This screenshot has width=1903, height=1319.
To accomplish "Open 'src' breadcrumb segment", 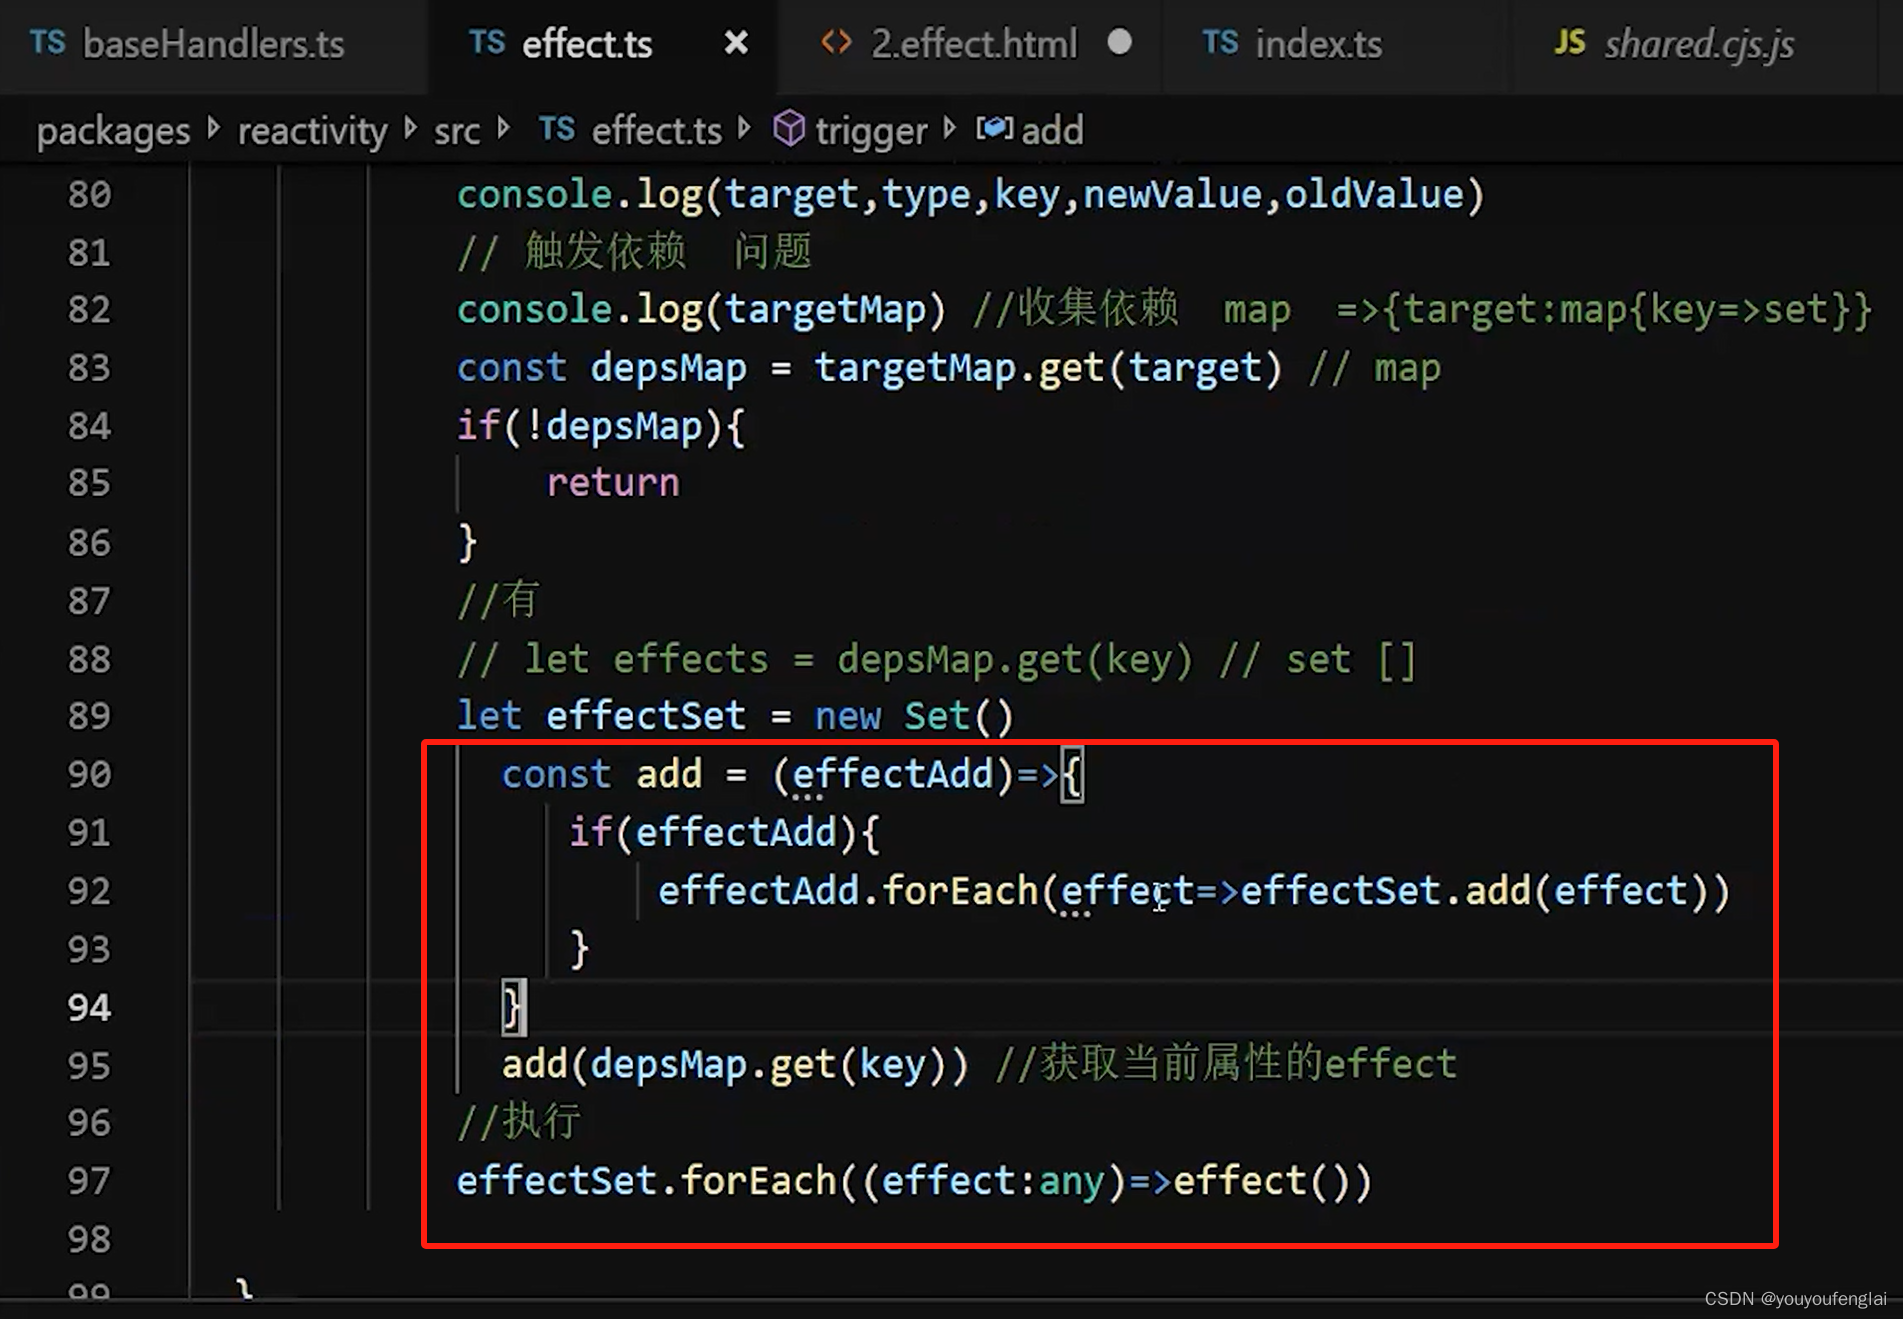I will (457, 131).
